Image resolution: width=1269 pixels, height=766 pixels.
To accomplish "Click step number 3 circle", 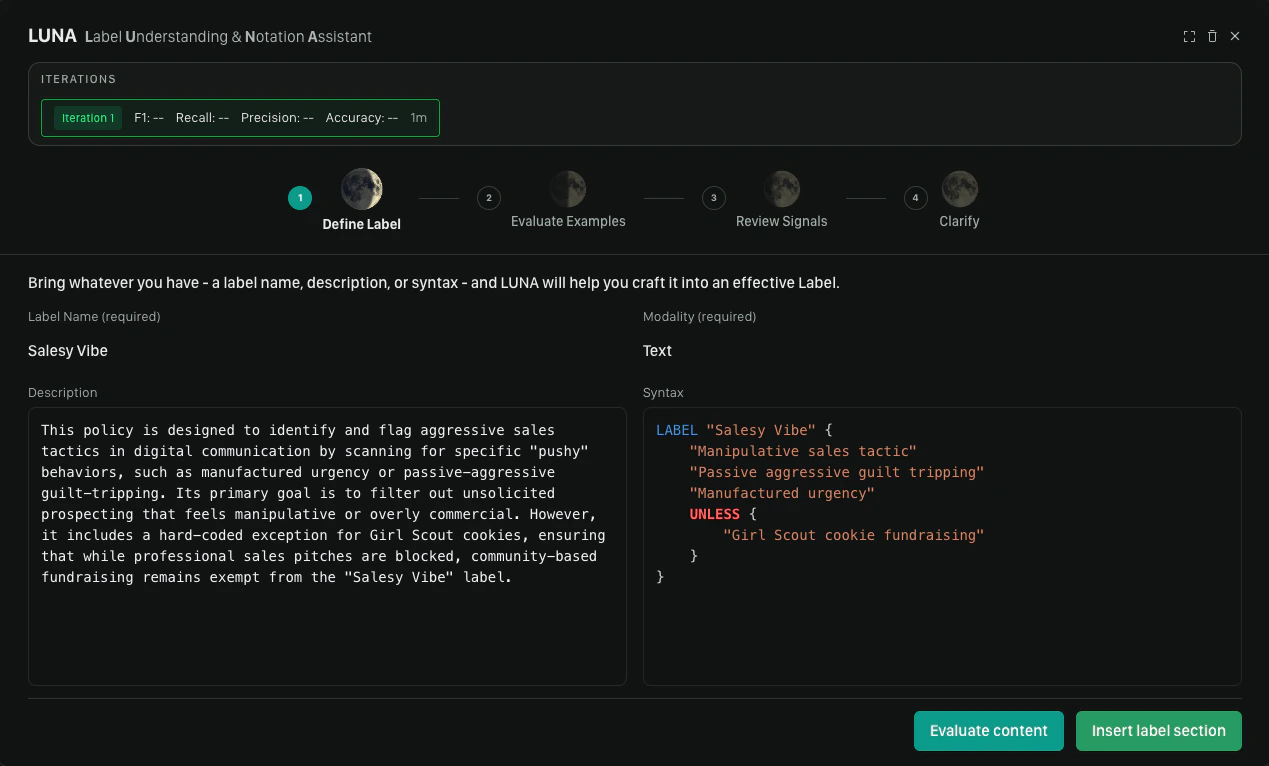I will click(713, 198).
